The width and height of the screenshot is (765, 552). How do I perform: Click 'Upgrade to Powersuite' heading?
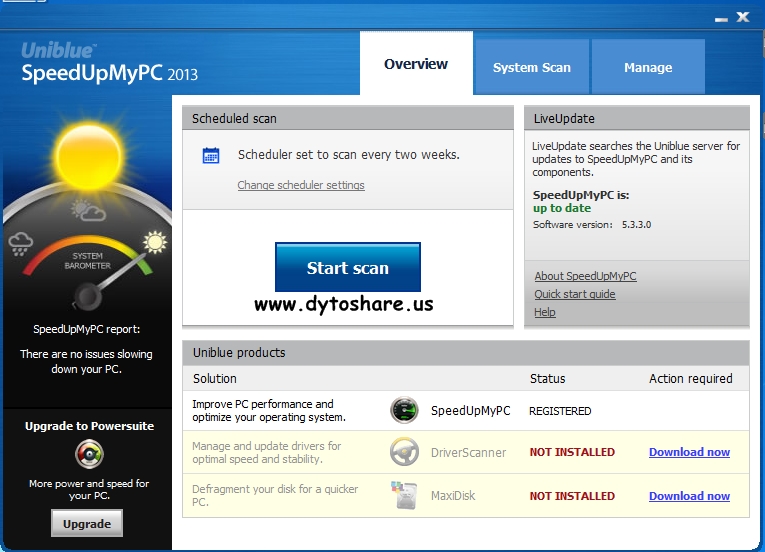pos(89,426)
